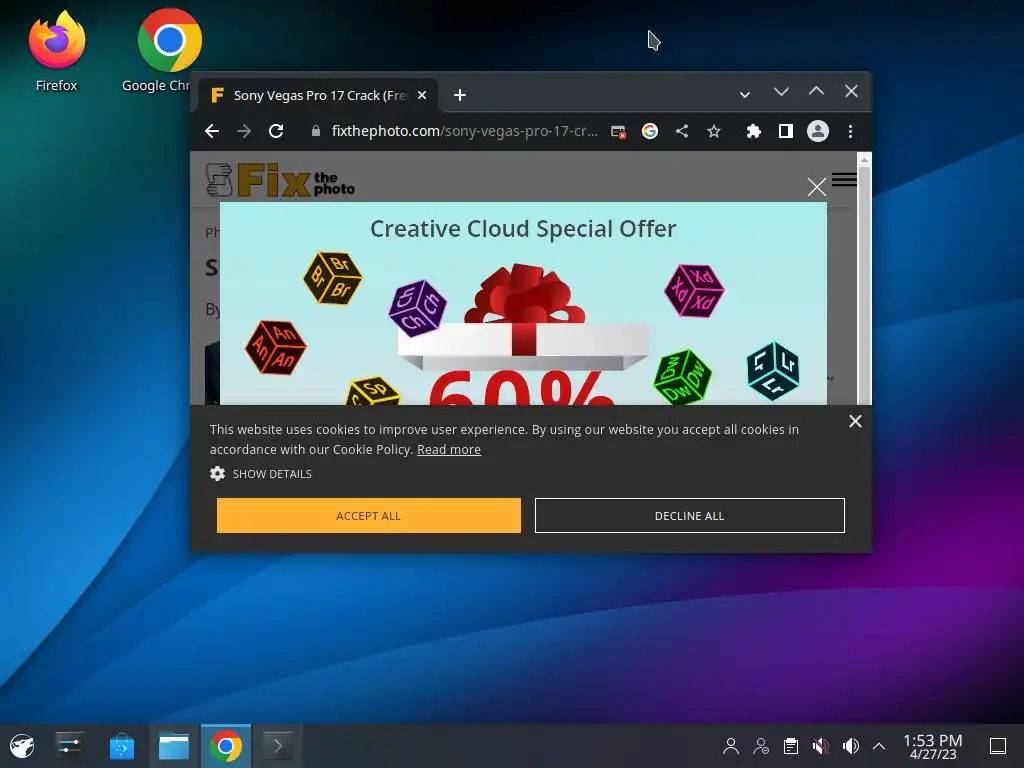Click the Google icon in address bar
The height and width of the screenshot is (768, 1024).
click(650, 131)
